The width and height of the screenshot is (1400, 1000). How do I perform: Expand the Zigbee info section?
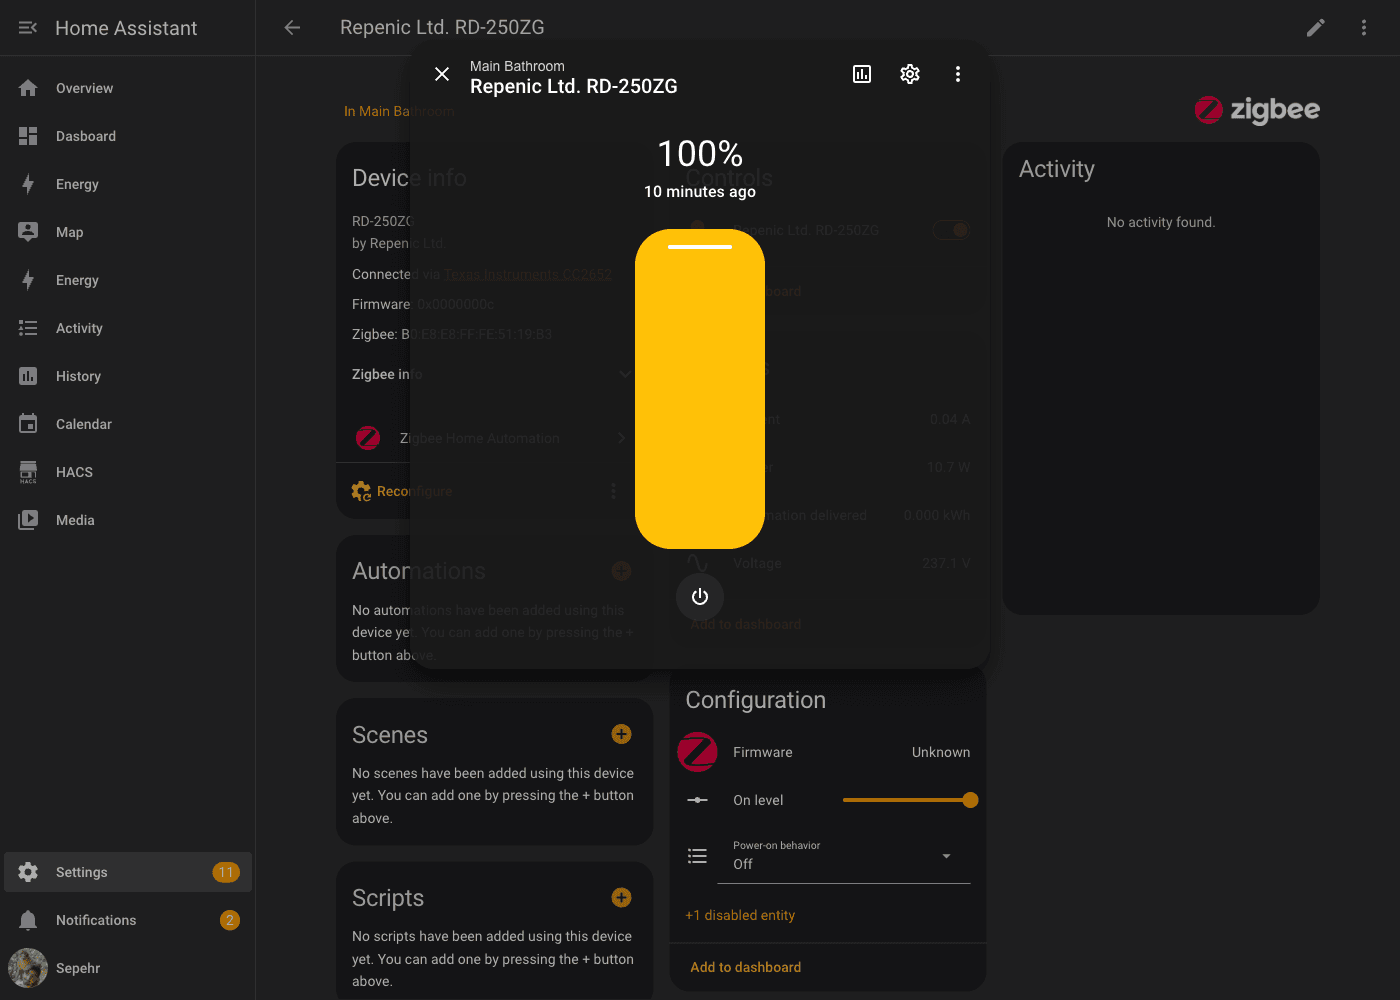tap(492, 374)
